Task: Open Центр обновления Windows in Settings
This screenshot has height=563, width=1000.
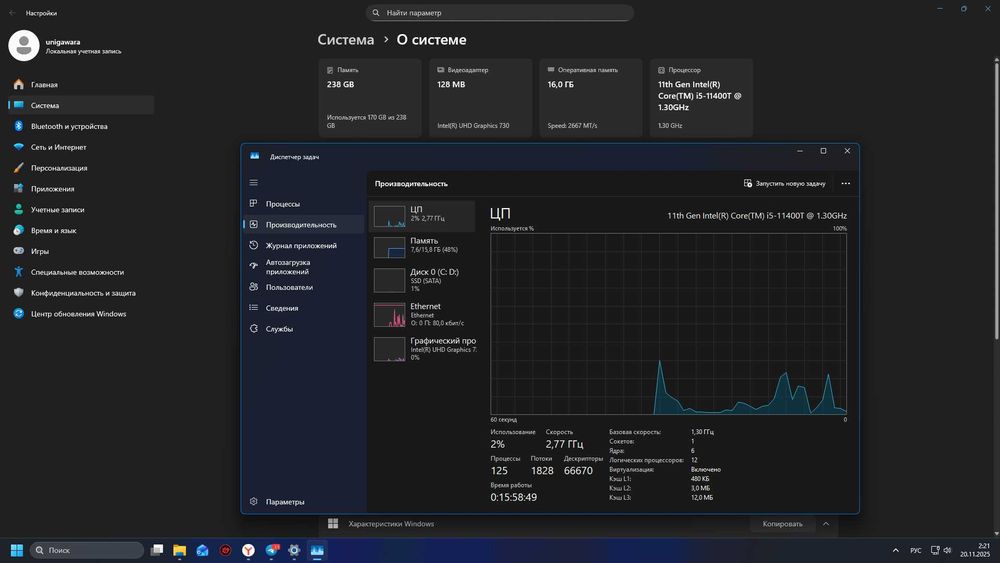Action: point(81,314)
